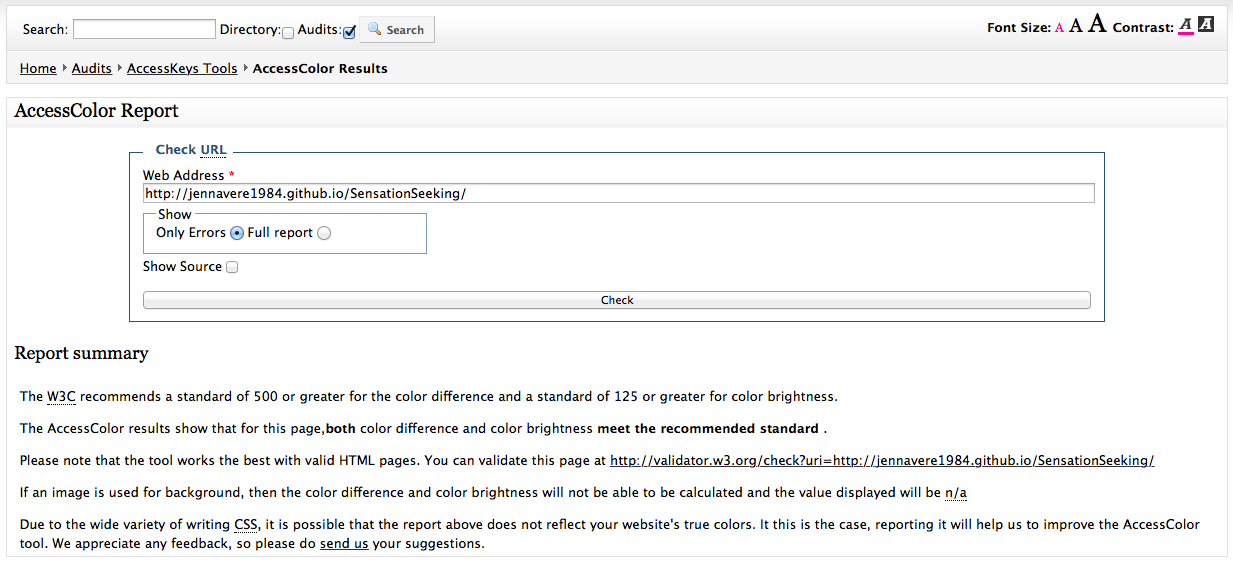Screen dimensions: 1233x563
Task: Follow the send us feedback link
Action: (x=344, y=544)
